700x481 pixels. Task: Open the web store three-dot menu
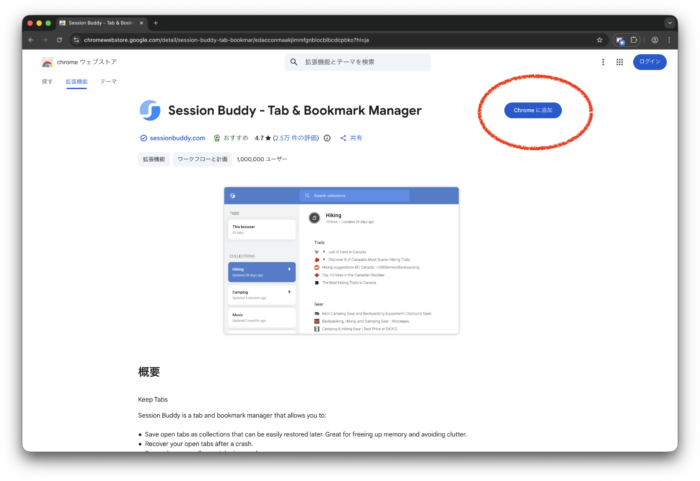[x=603, y=62]
